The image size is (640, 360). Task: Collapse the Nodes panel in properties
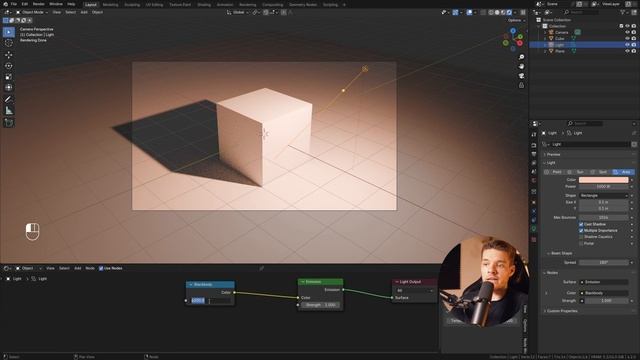(552, 273)
